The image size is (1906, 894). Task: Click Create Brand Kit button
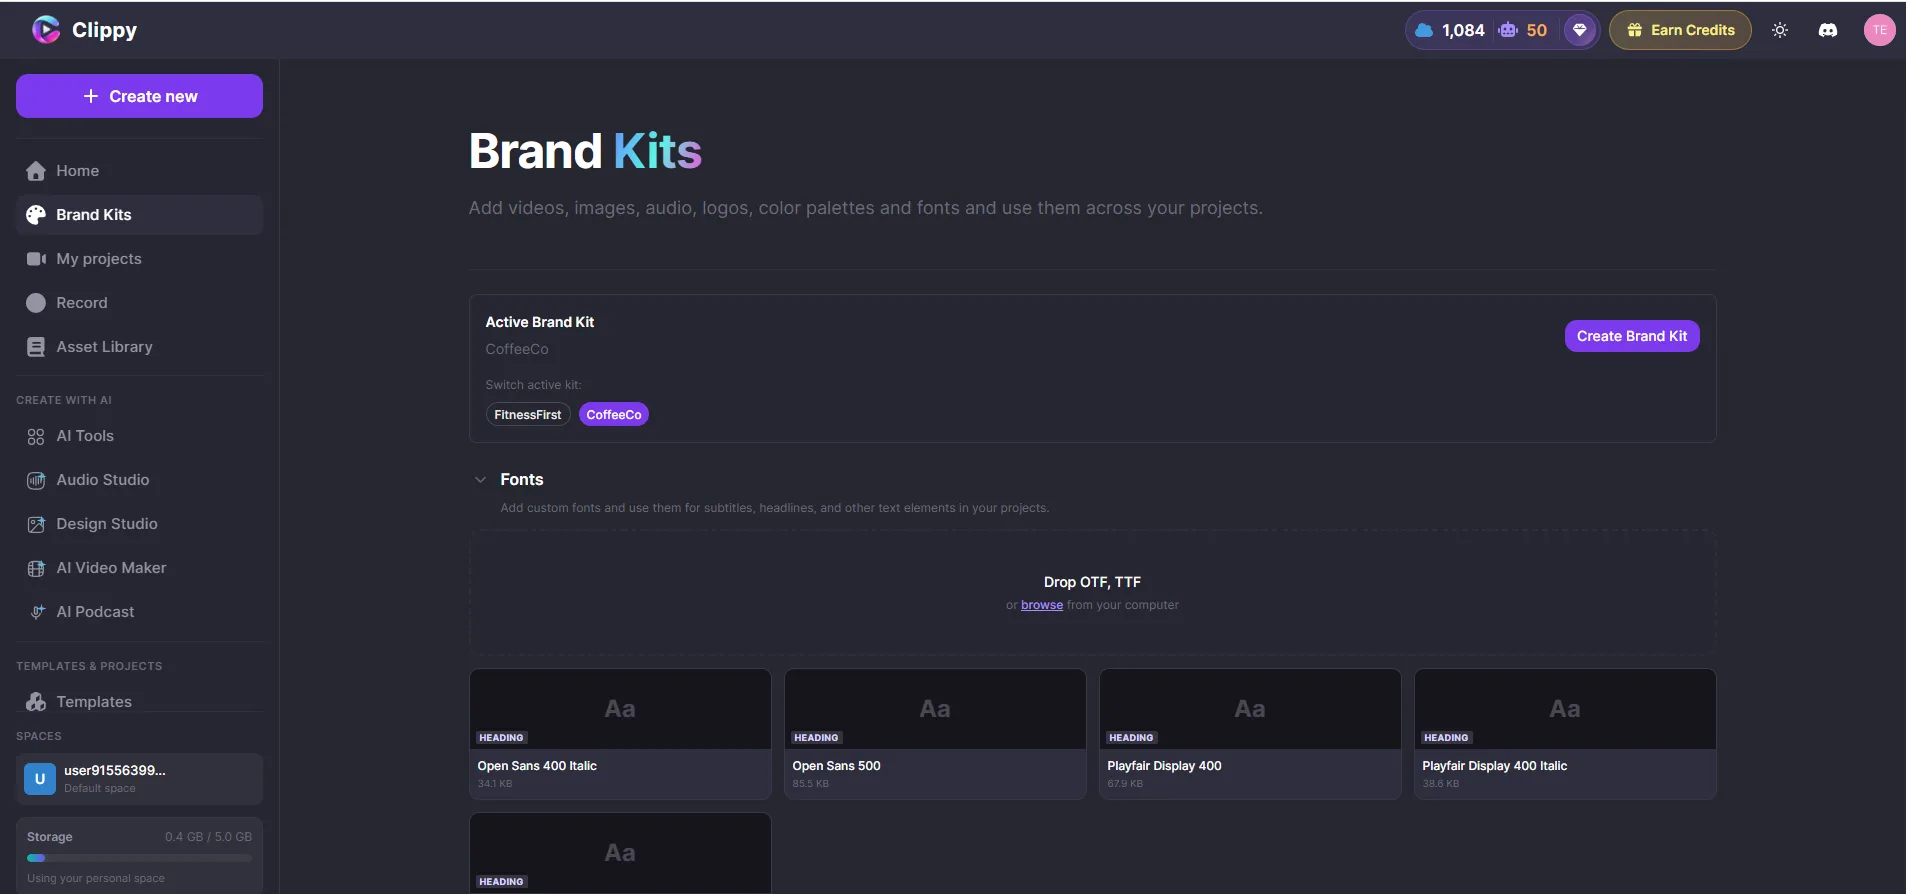point(1632,336)
